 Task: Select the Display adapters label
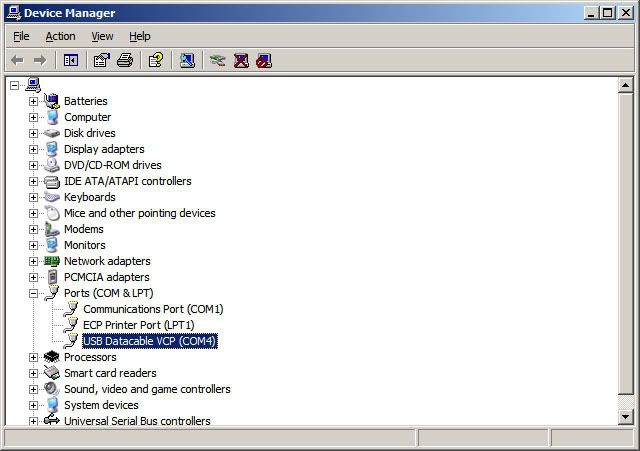tap(104, 149)
